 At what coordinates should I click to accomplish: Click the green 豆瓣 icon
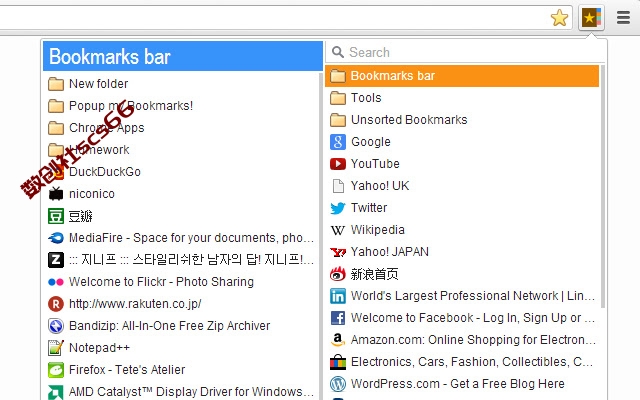point(56,216)
